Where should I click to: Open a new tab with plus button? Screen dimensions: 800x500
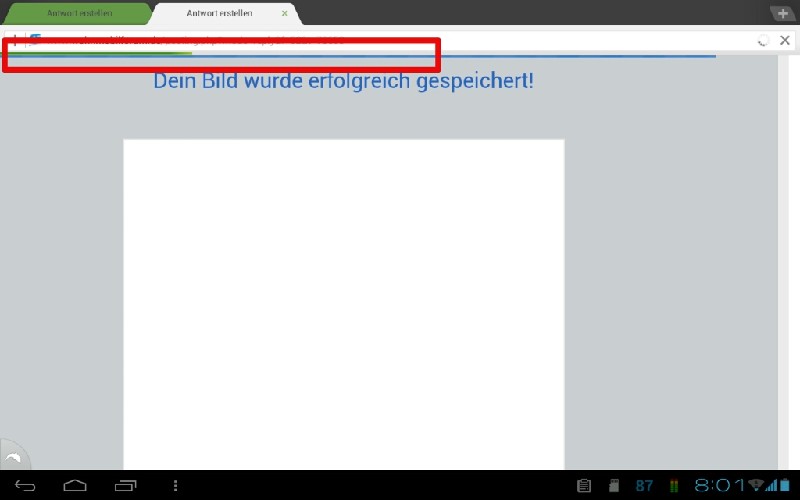(x=782, y=14)
